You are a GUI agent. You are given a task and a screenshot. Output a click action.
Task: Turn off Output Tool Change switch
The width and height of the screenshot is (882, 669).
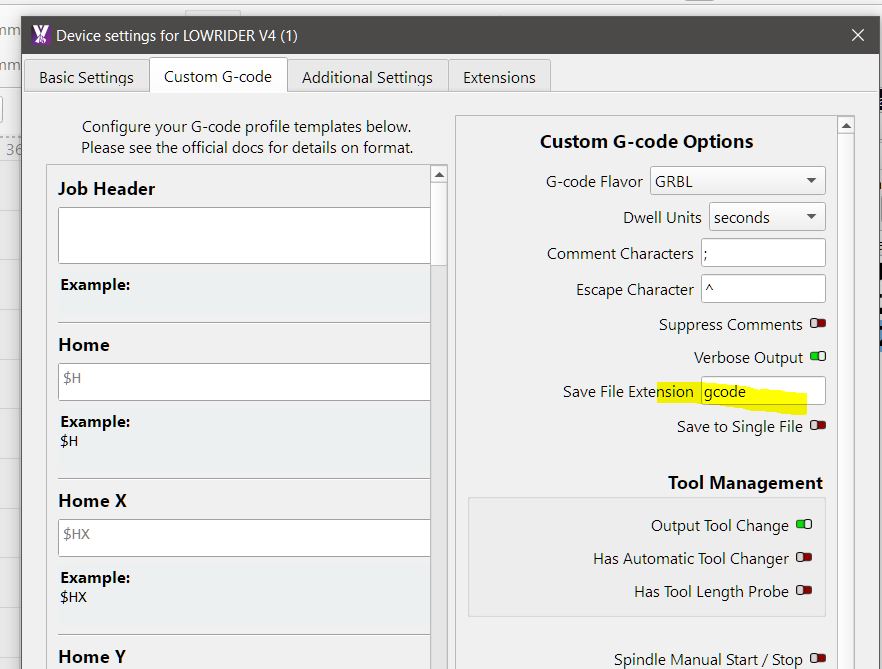804,524
